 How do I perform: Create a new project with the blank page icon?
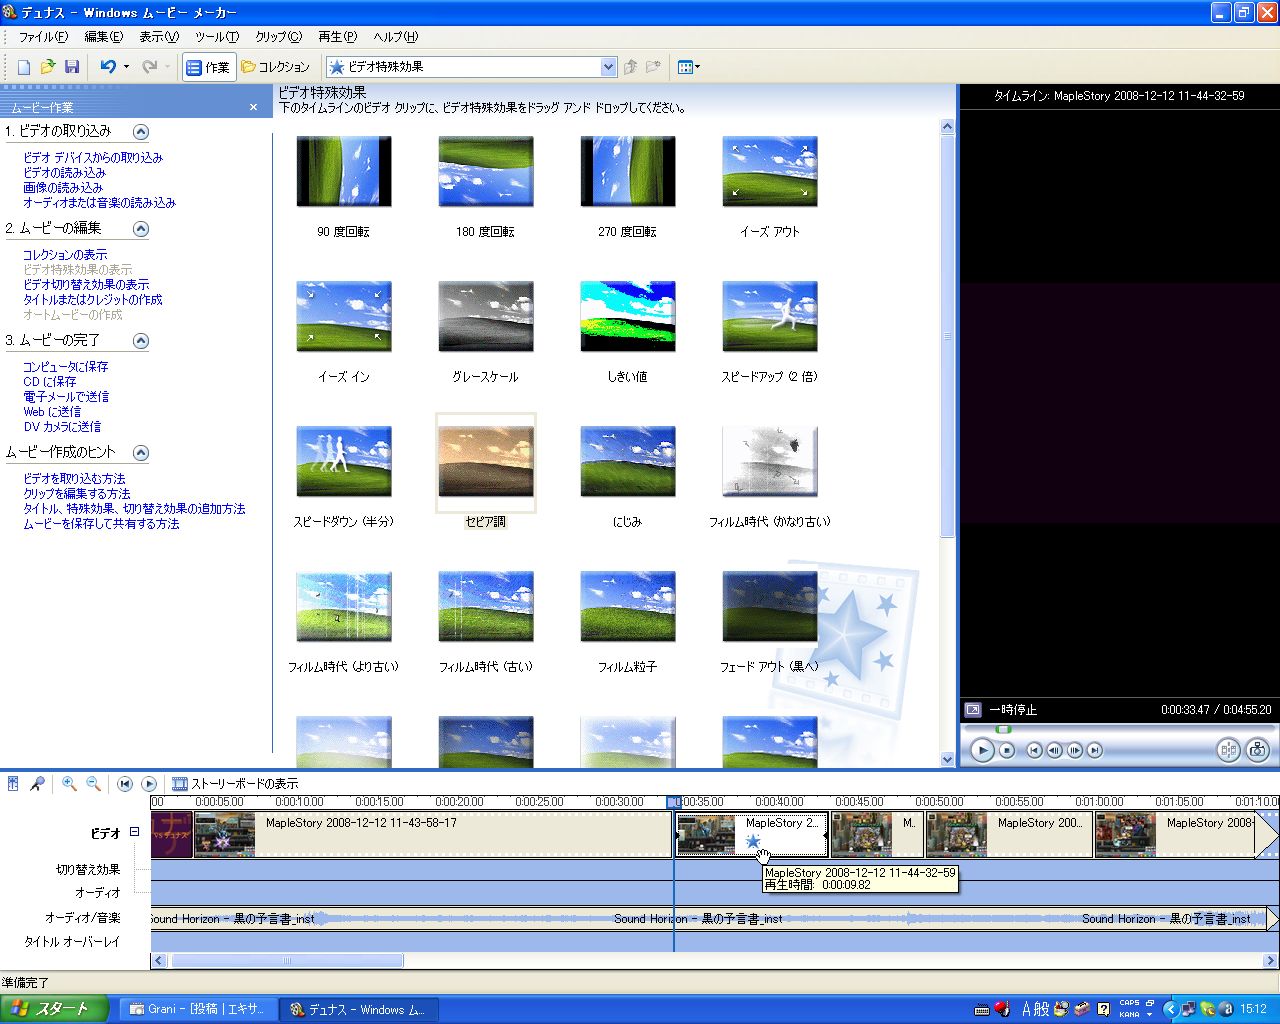[24, 67]
